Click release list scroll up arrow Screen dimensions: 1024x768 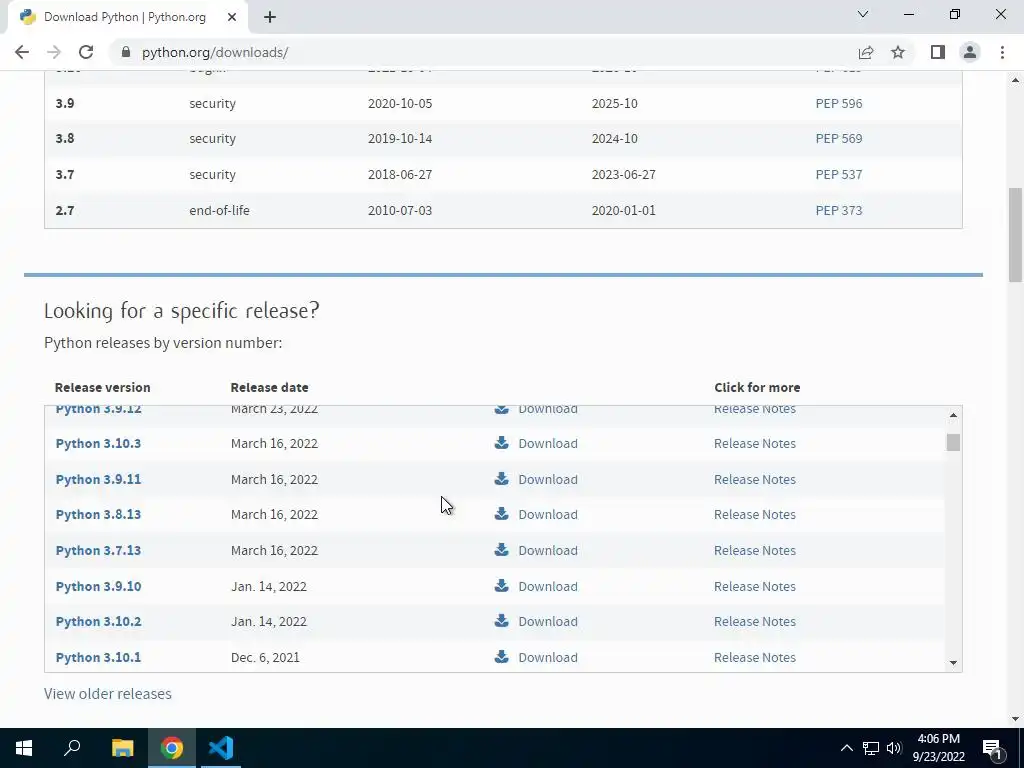pos(953,415)
